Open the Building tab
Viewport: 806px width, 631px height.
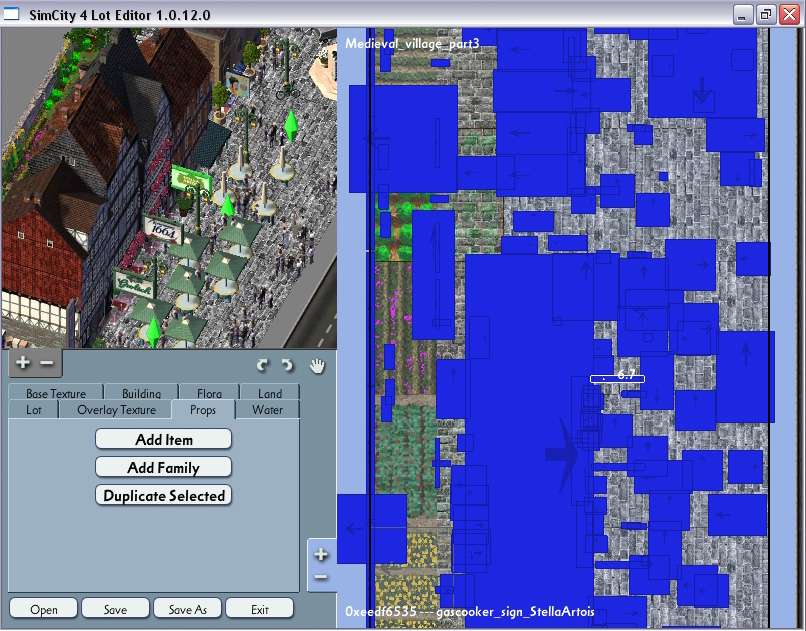(141, 393)
